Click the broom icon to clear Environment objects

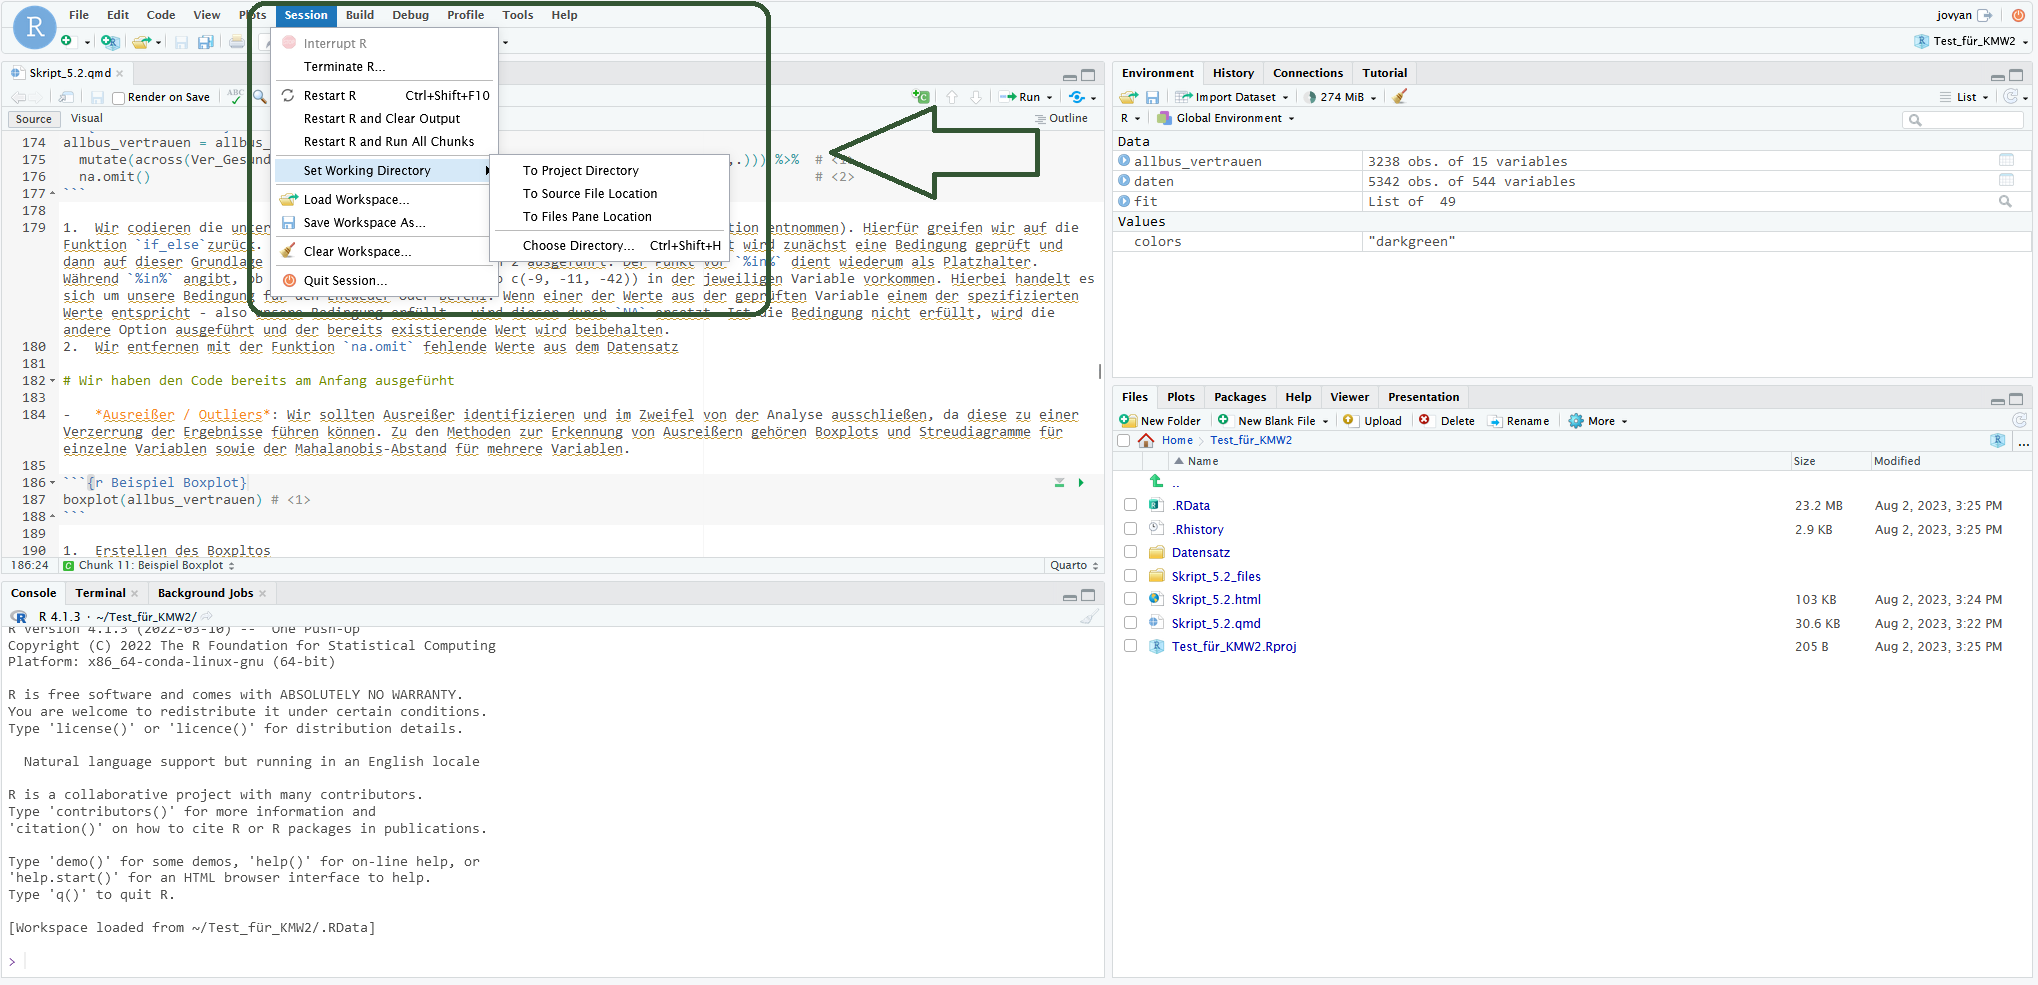[1400, 97]
